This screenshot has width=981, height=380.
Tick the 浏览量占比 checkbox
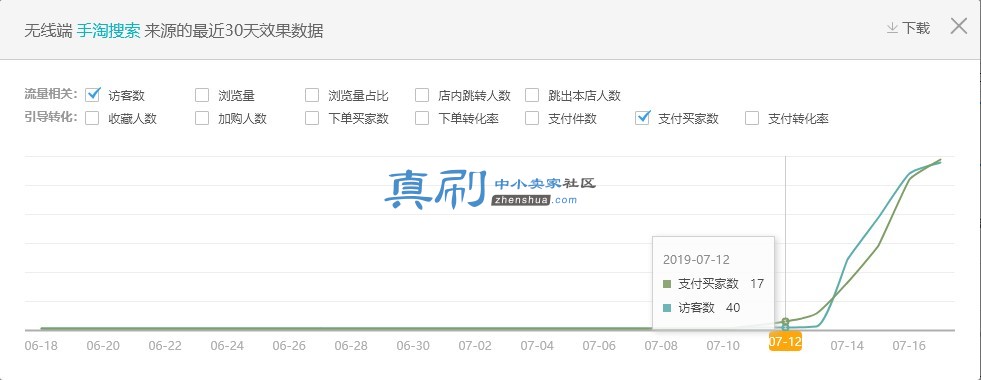point(312,96)
